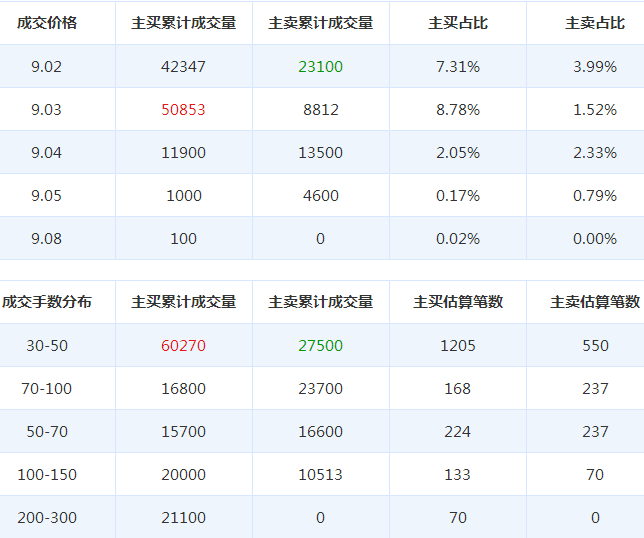Click the 主卖估算笔数 column header
Image resolution: width=644 pixels, height=538 pixels.
click(595, 302)
